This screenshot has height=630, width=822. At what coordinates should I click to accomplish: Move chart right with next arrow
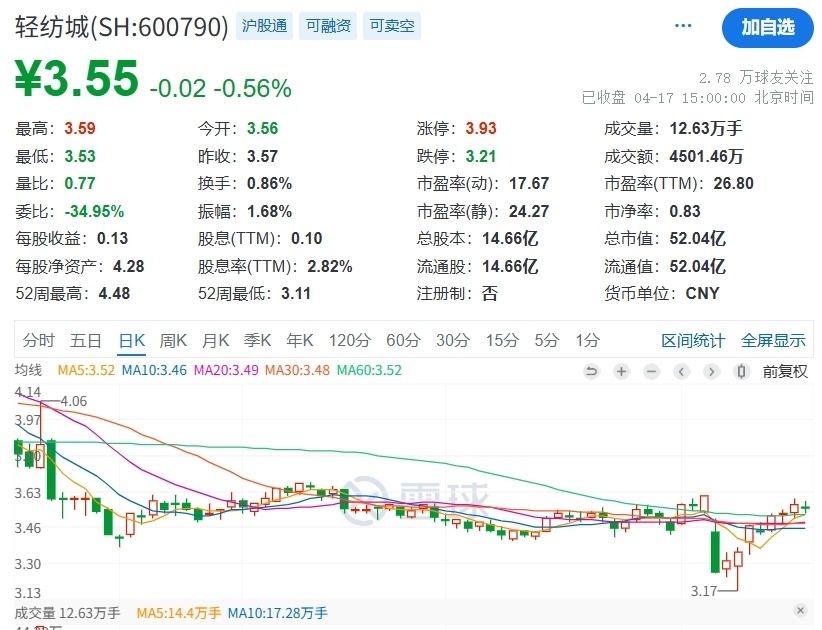point(711,372)
